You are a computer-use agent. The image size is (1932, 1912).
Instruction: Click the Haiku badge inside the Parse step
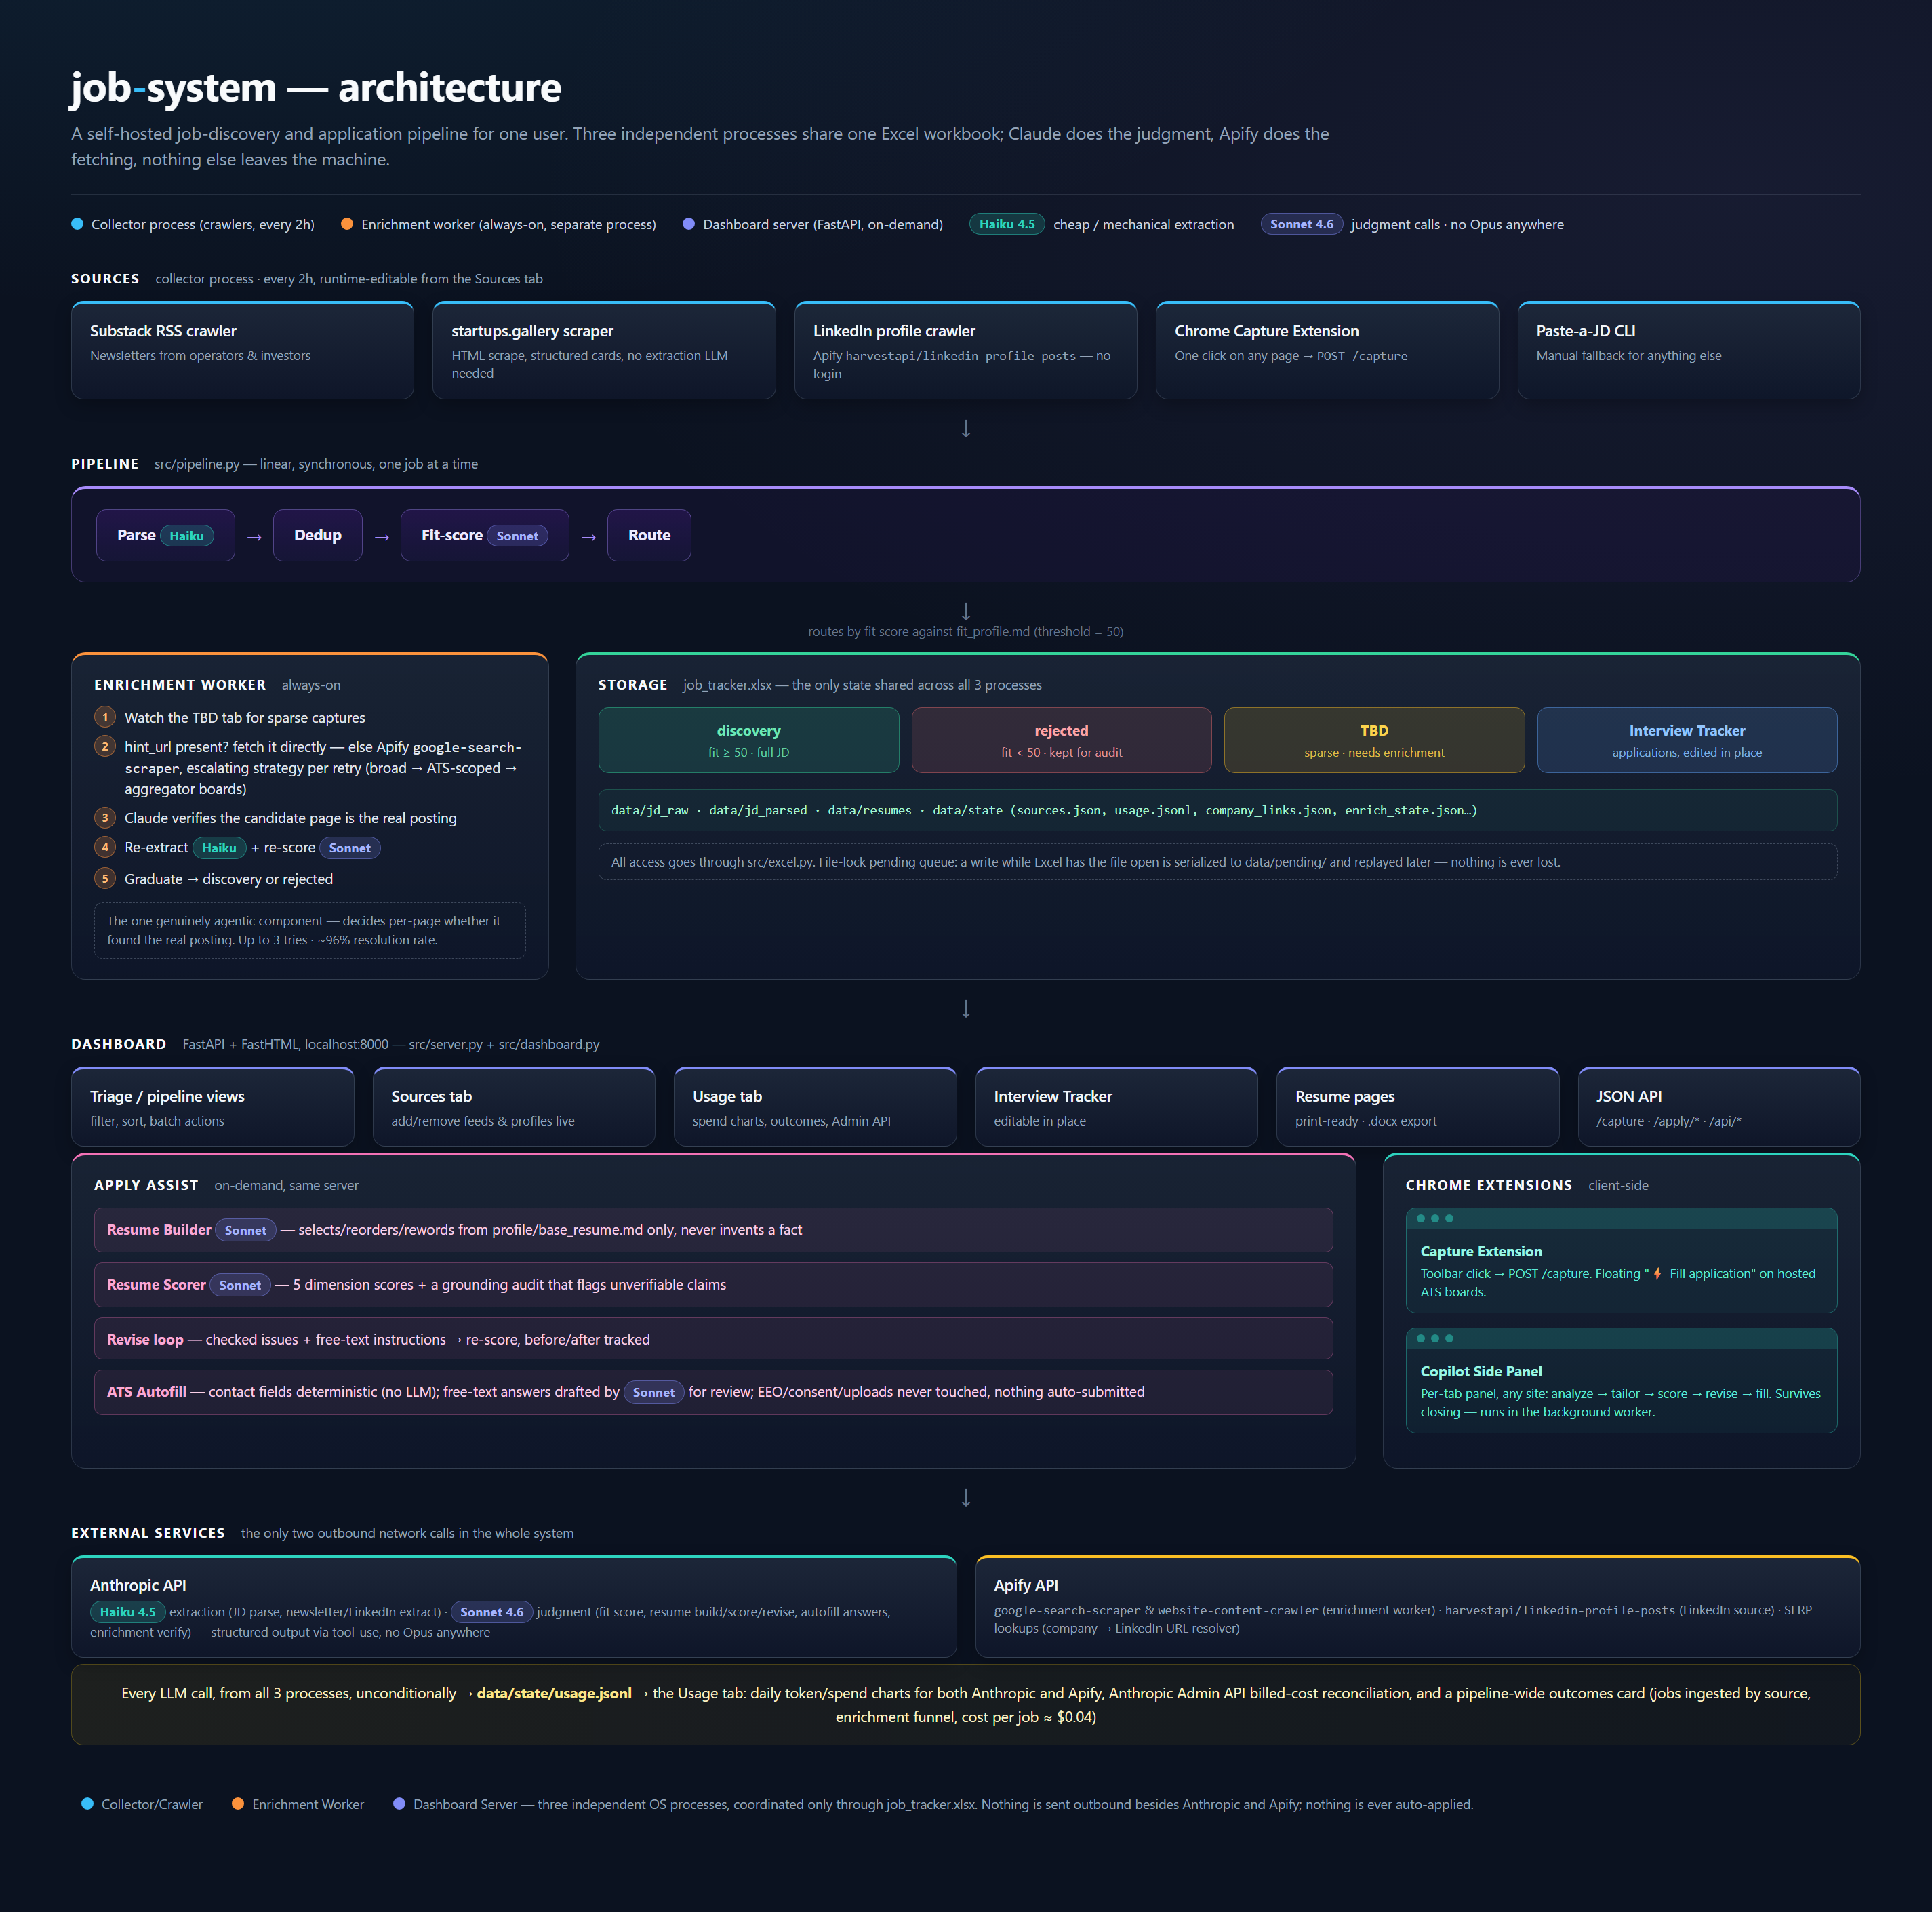pos(187,536)
